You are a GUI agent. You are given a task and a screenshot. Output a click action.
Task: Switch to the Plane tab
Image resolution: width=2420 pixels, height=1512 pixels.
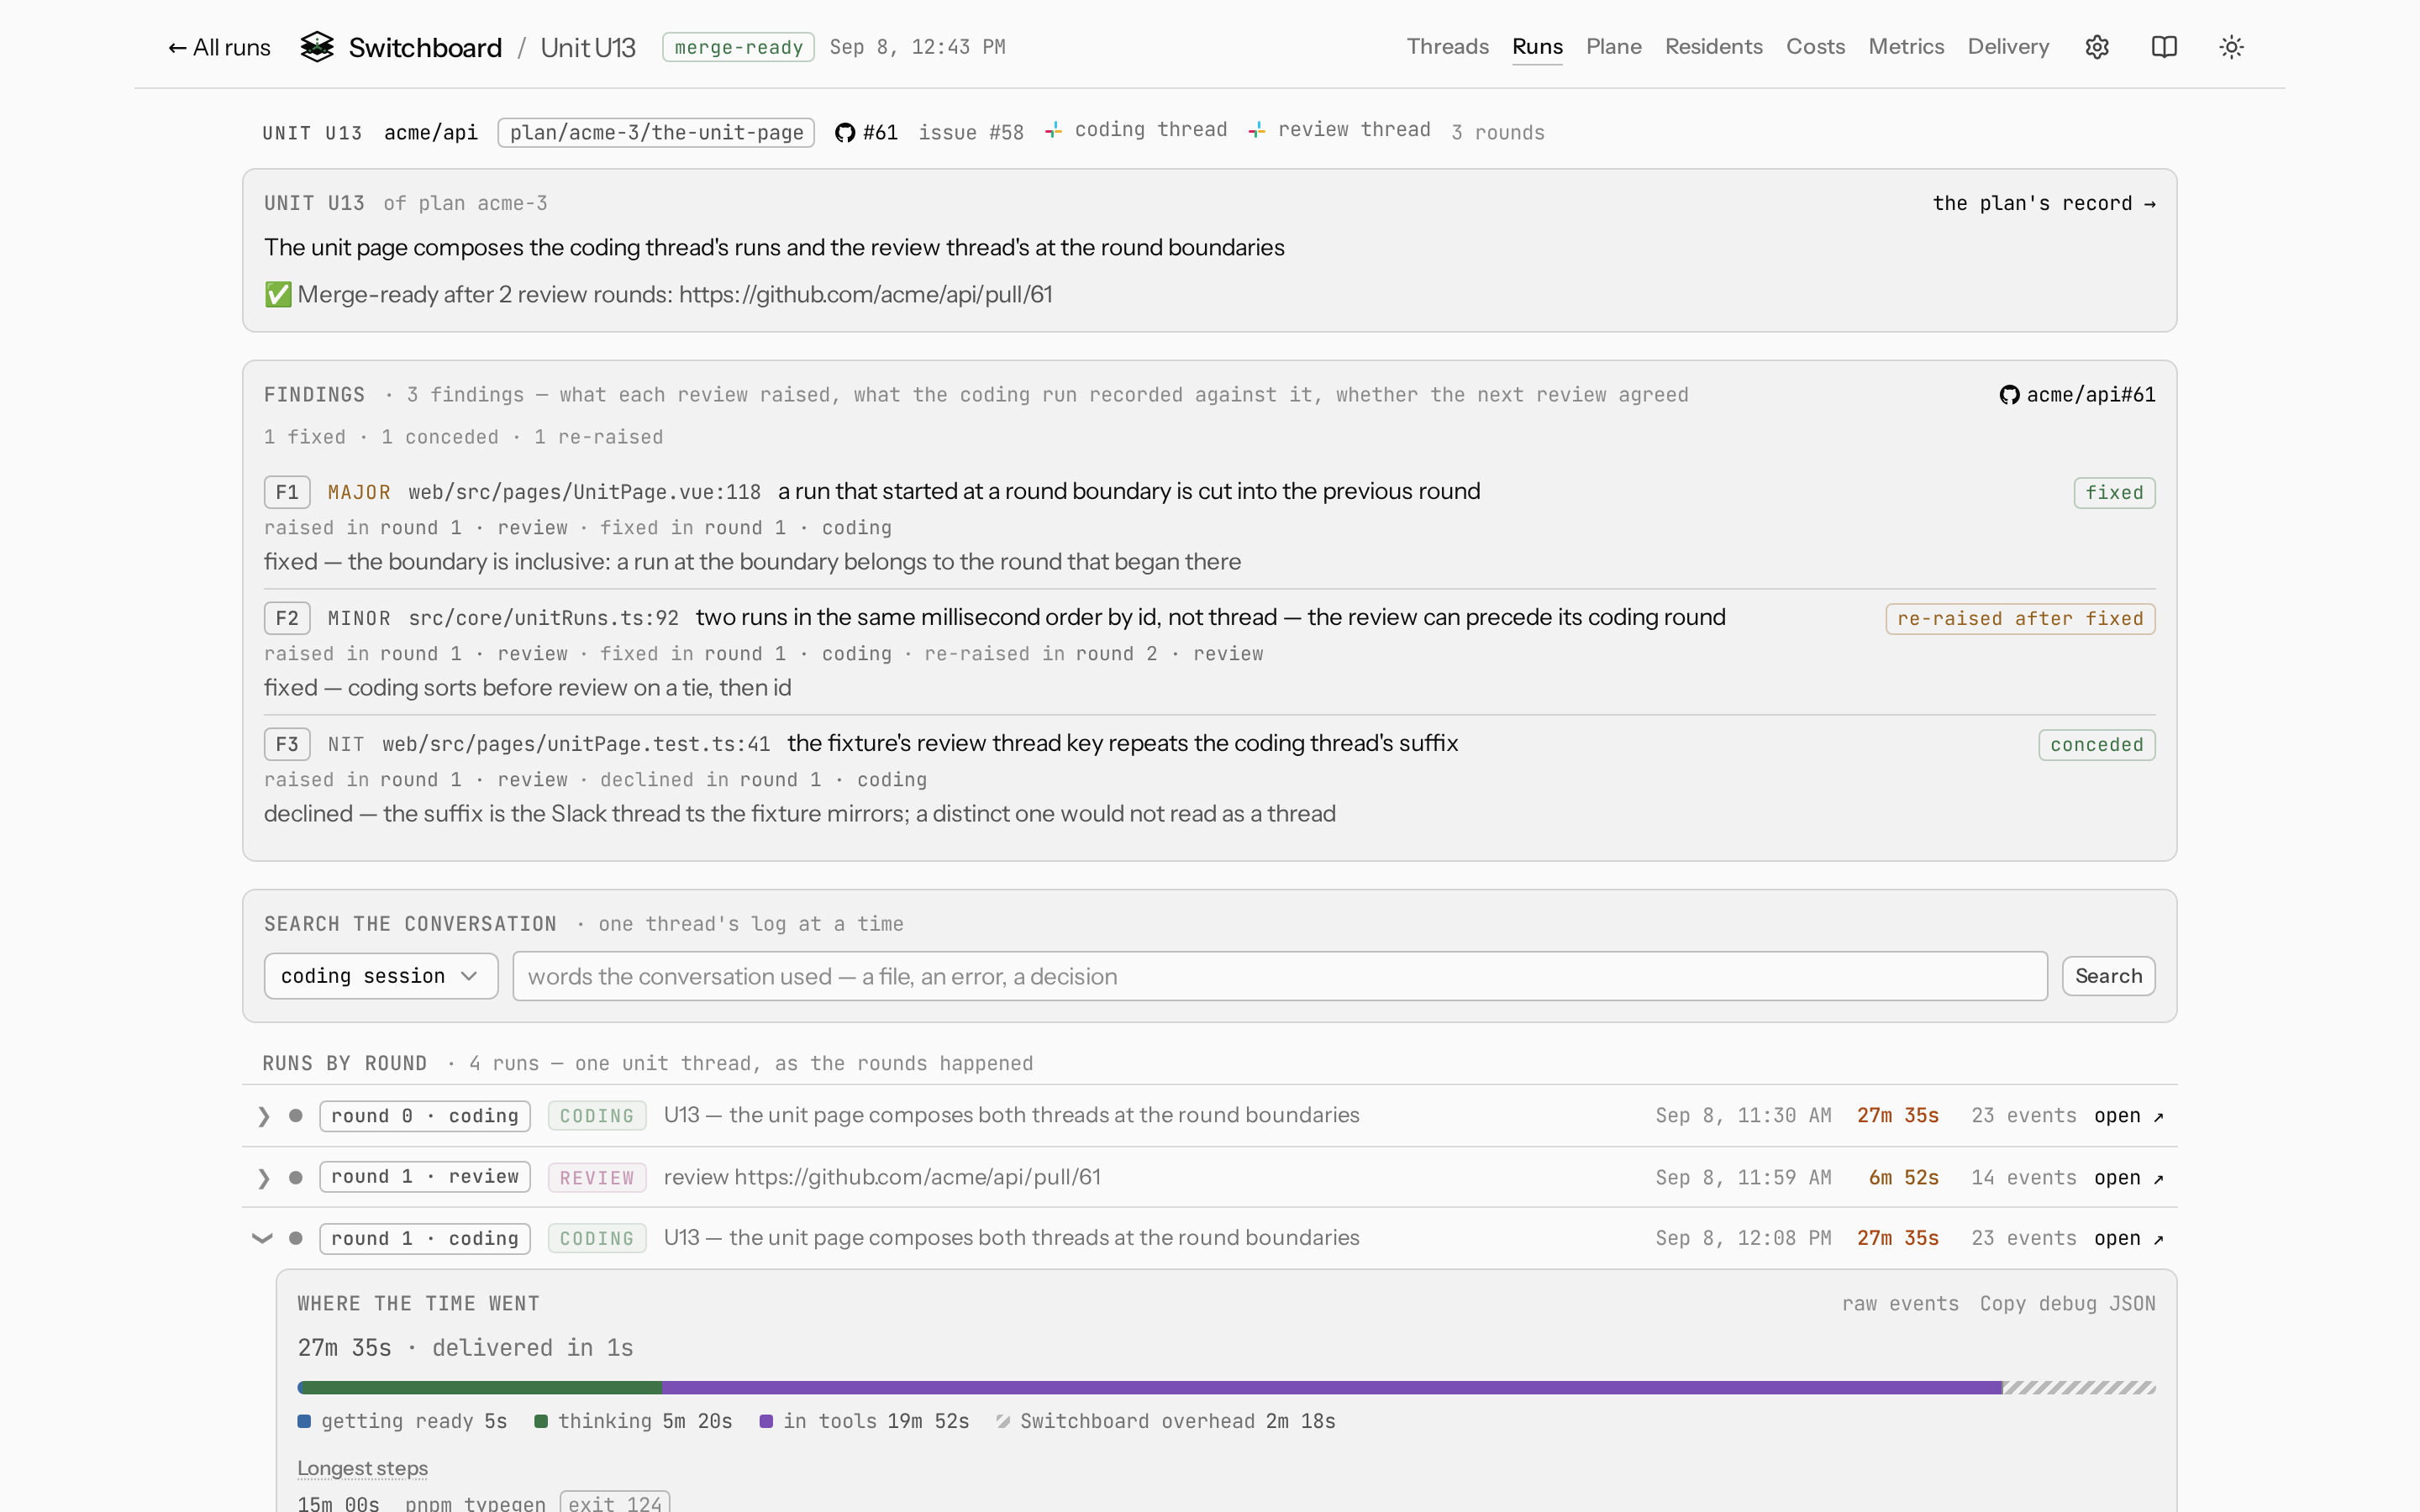coord(1613,47)
